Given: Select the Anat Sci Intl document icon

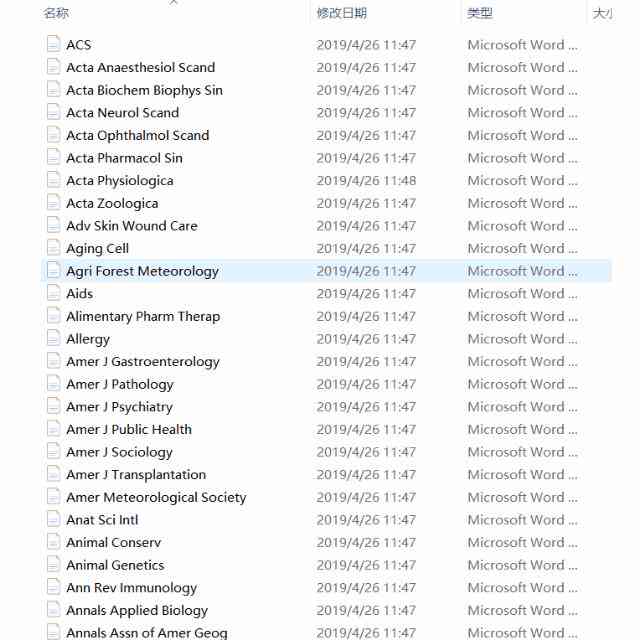Looking at the screenshot, I should [x=53, y=519].
